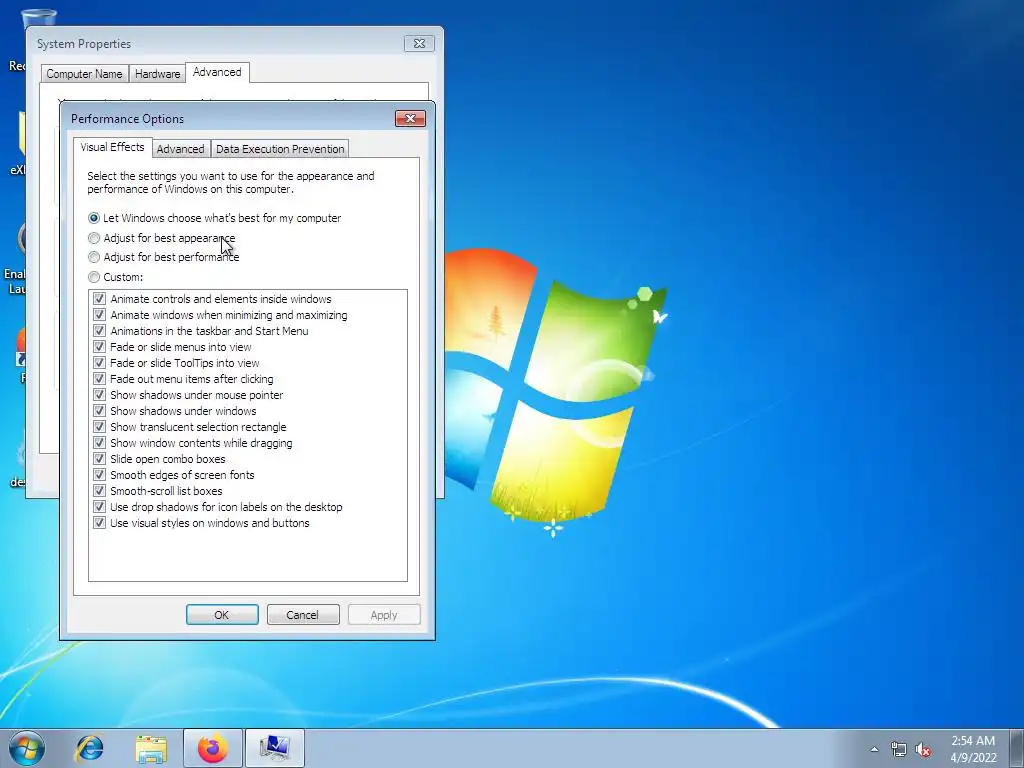1024x768 pixels.
Task: Click the Apply button
Action: click(384, 615)
